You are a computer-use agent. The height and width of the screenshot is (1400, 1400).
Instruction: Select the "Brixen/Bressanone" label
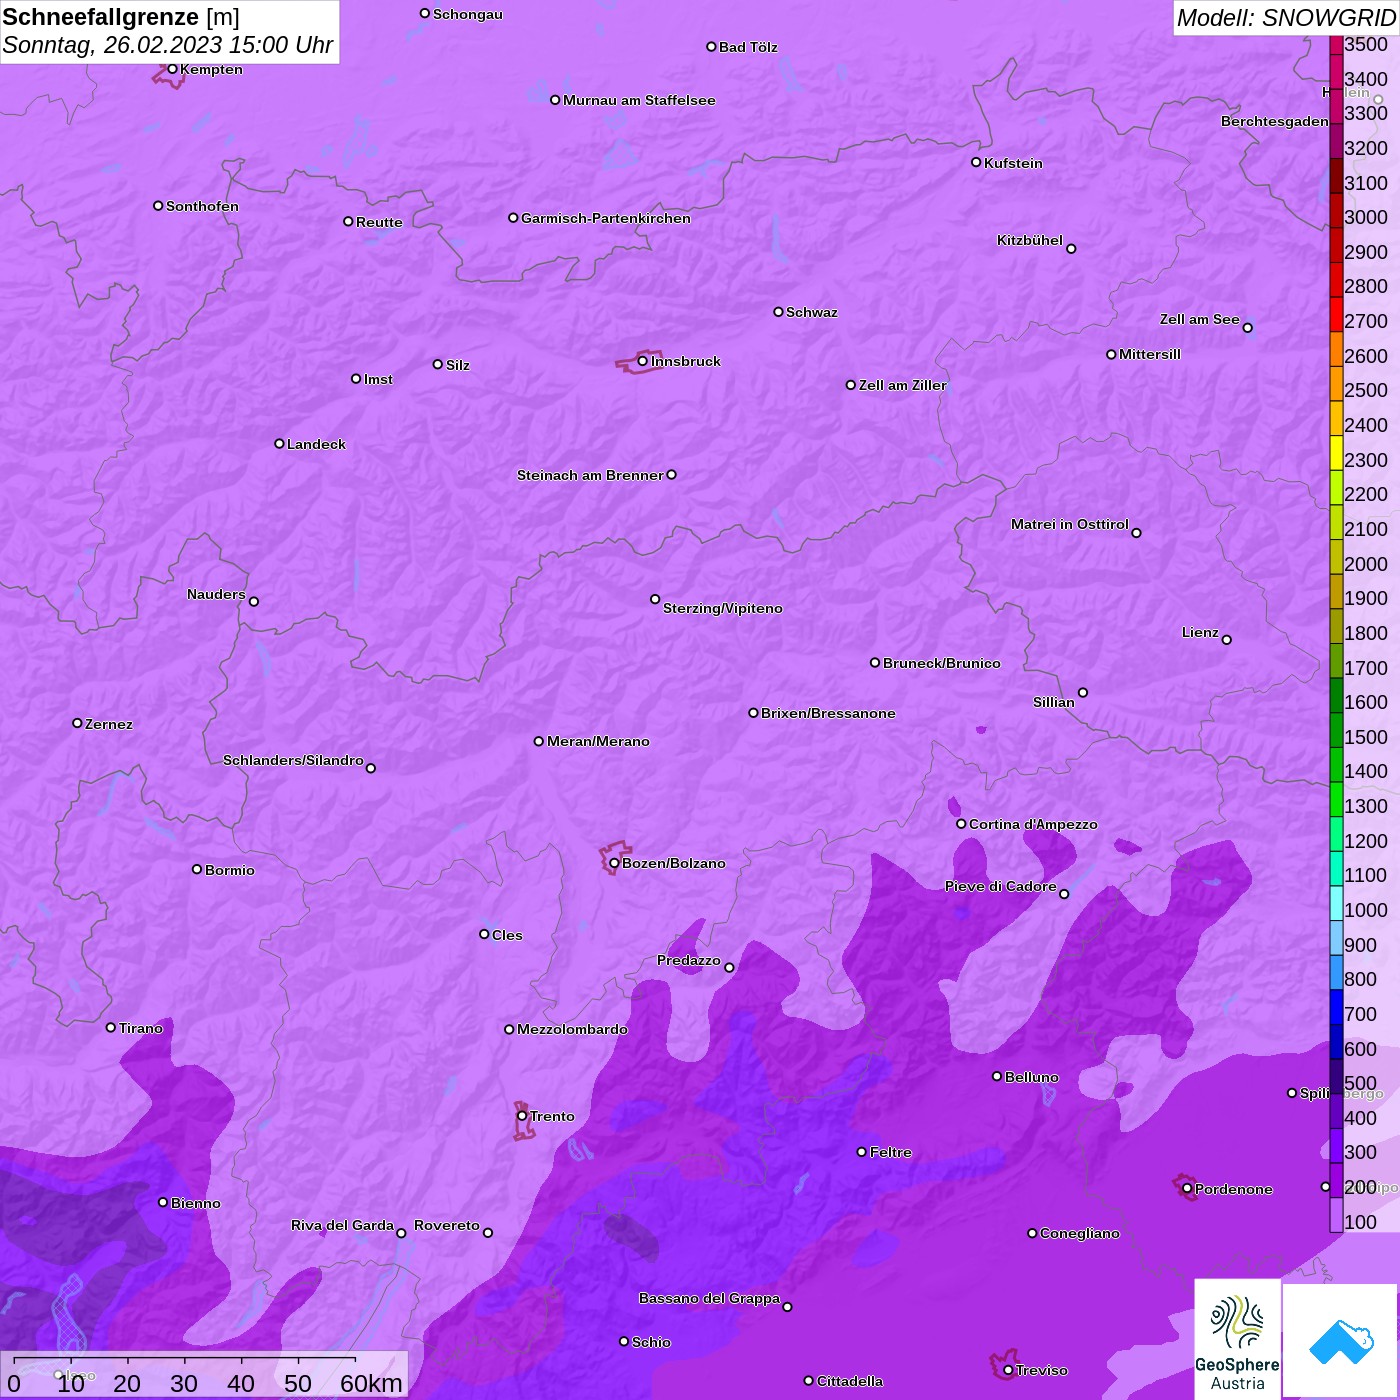(828, 713)
